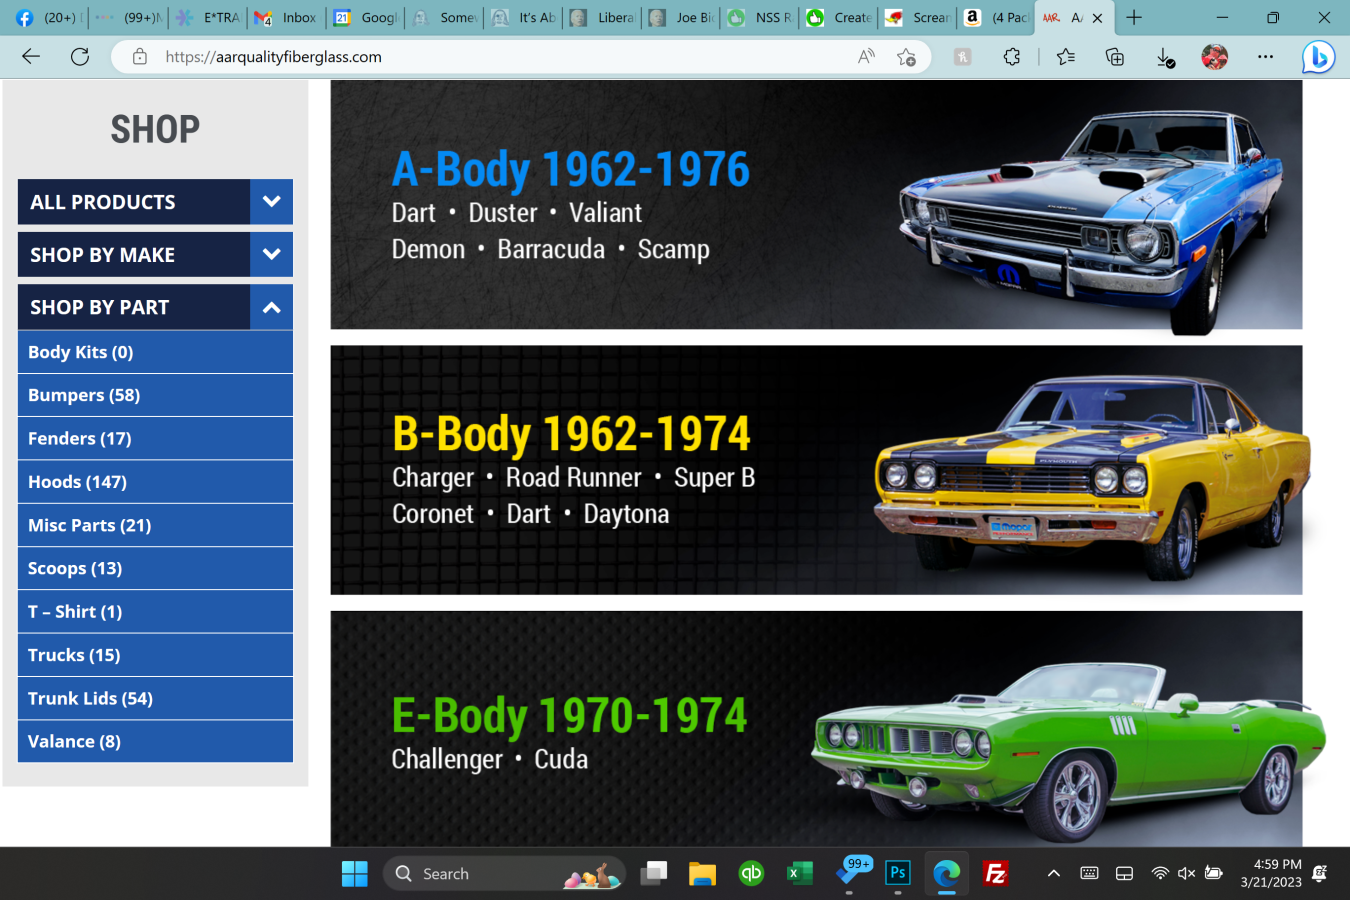This screenshot has height=900, width=1350.
Task: Expand the SHOP BY MAKE chevron
Action: (271, 255)
